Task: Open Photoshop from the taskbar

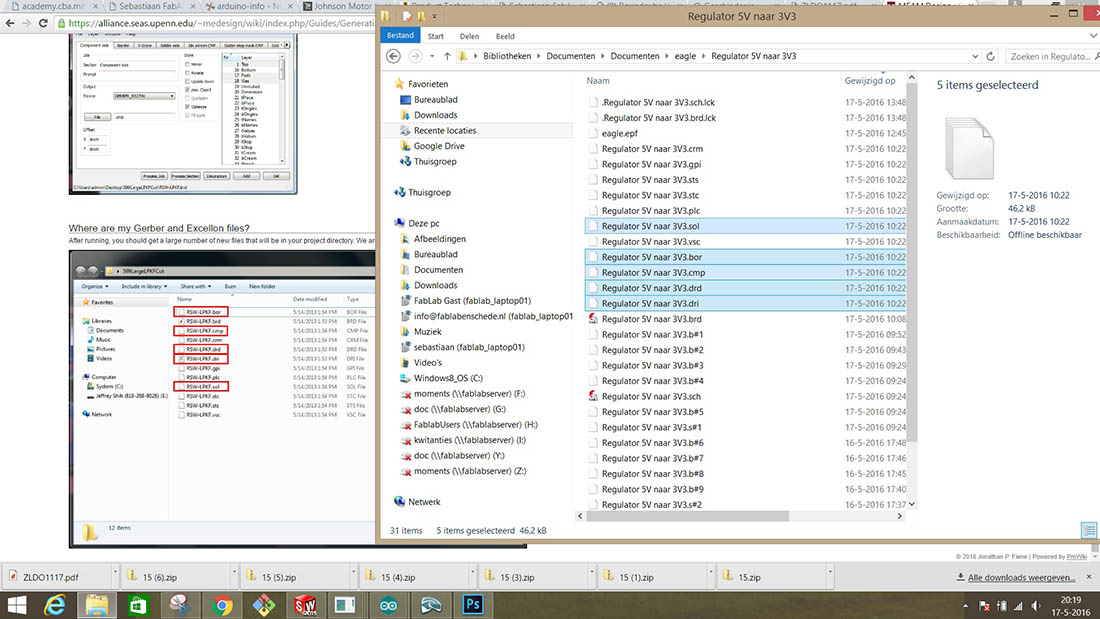Action: (x=472, y=605)
